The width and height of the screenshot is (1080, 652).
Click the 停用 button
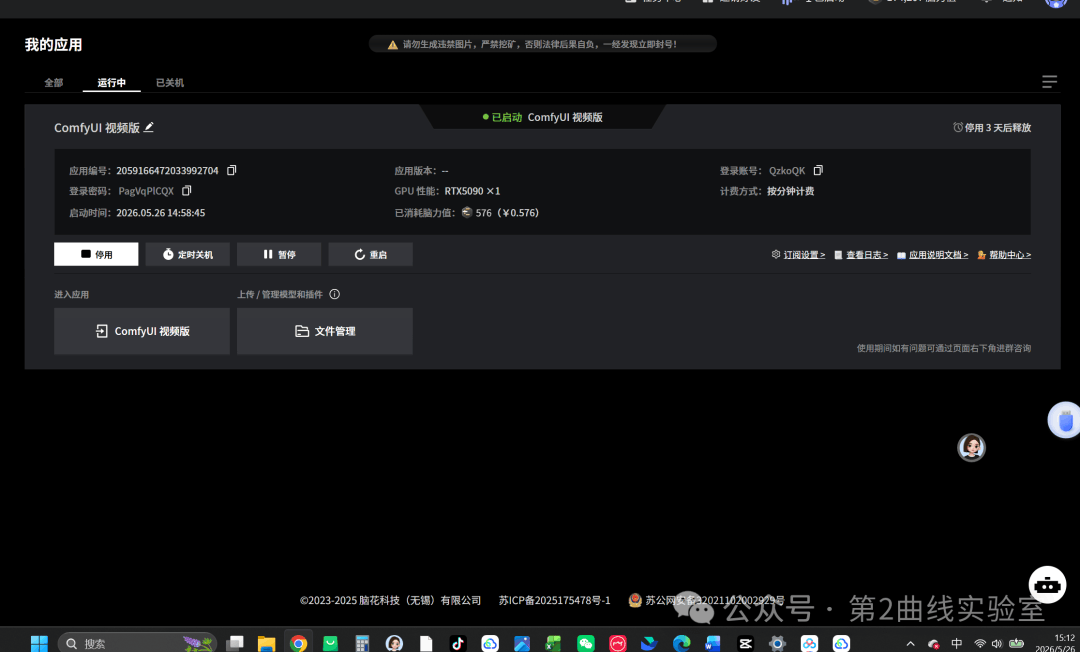pos(96,254)
